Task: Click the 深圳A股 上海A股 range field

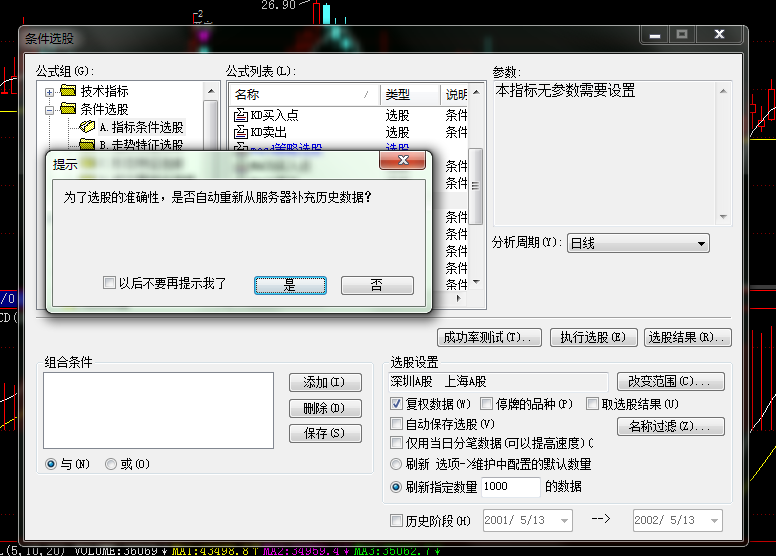Action: coord(498,381)
